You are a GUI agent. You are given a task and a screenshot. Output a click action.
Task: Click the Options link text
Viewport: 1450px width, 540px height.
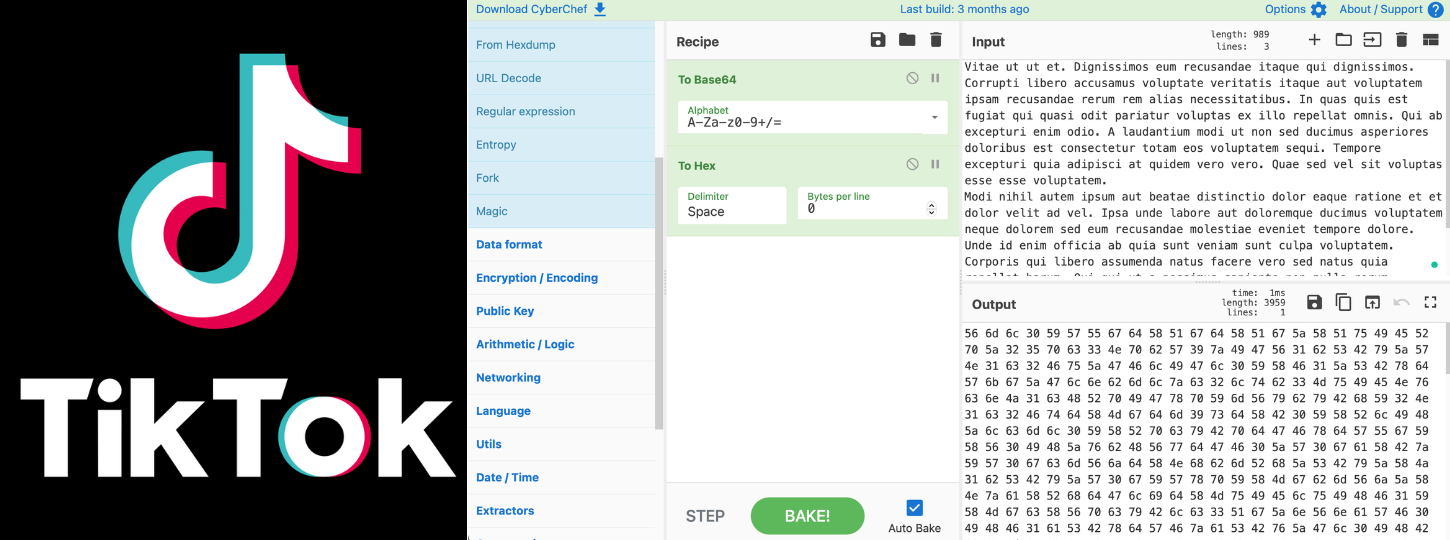1285,9
